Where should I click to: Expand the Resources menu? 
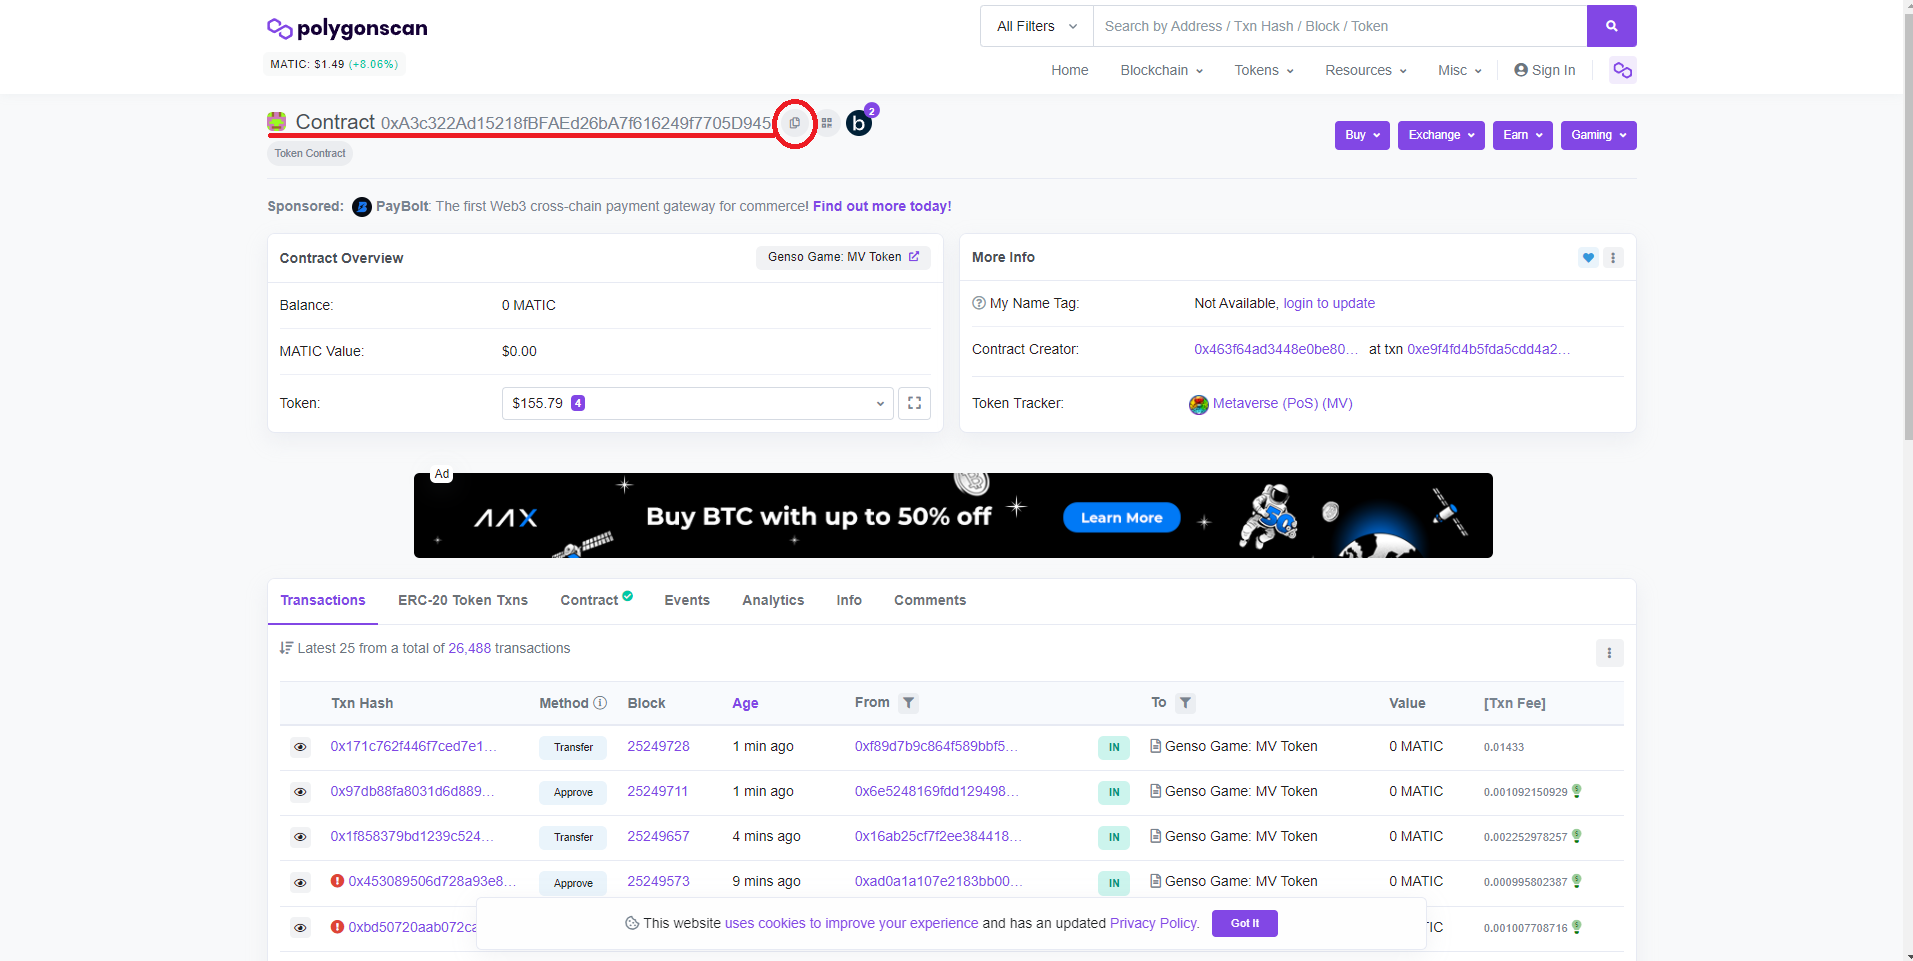click(1366, 70)
